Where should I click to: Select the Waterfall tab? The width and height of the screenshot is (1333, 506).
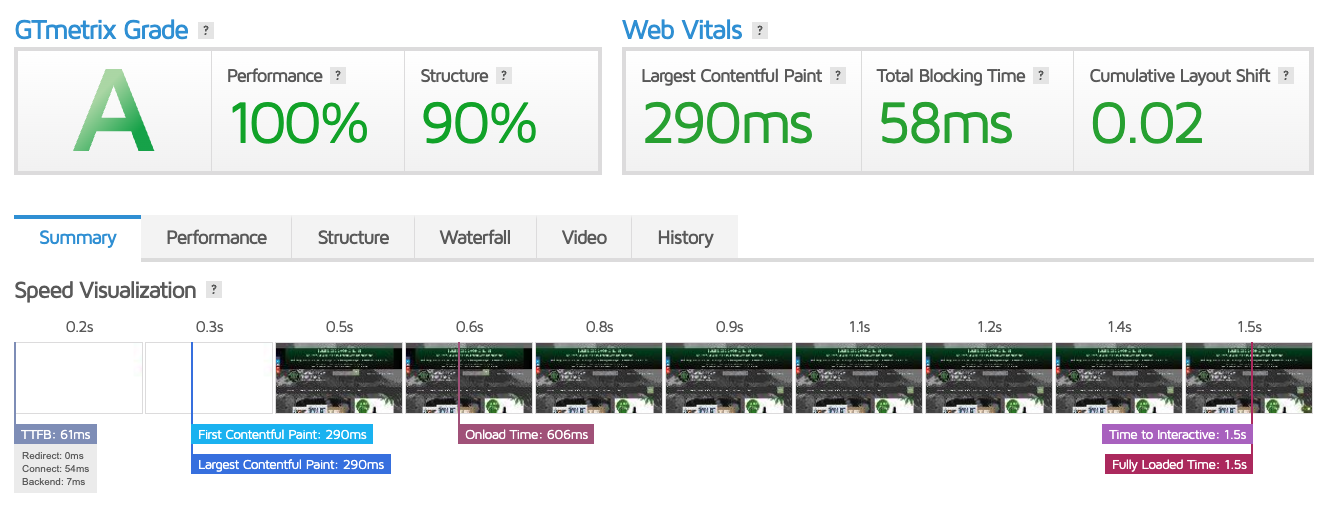click(475, 238)
